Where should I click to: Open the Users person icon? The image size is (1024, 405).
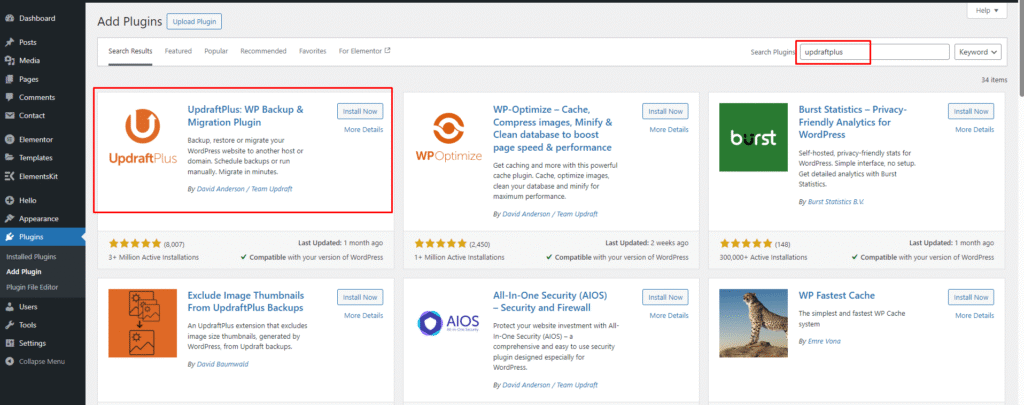(x=10, y=306)
